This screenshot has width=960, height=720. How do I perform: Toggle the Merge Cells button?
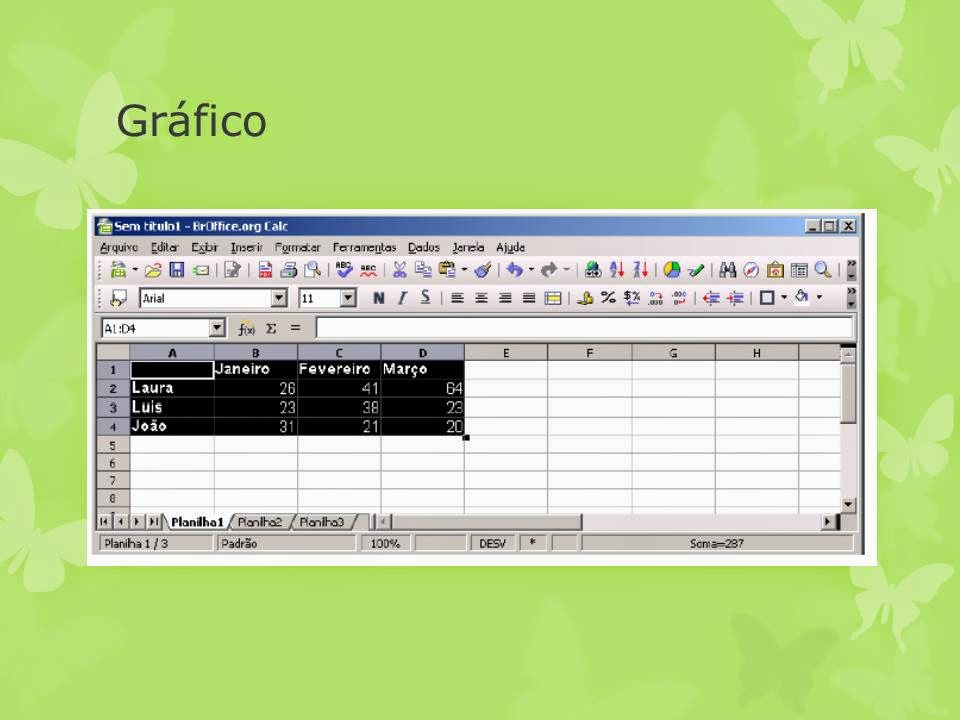(x=553, y=298)
